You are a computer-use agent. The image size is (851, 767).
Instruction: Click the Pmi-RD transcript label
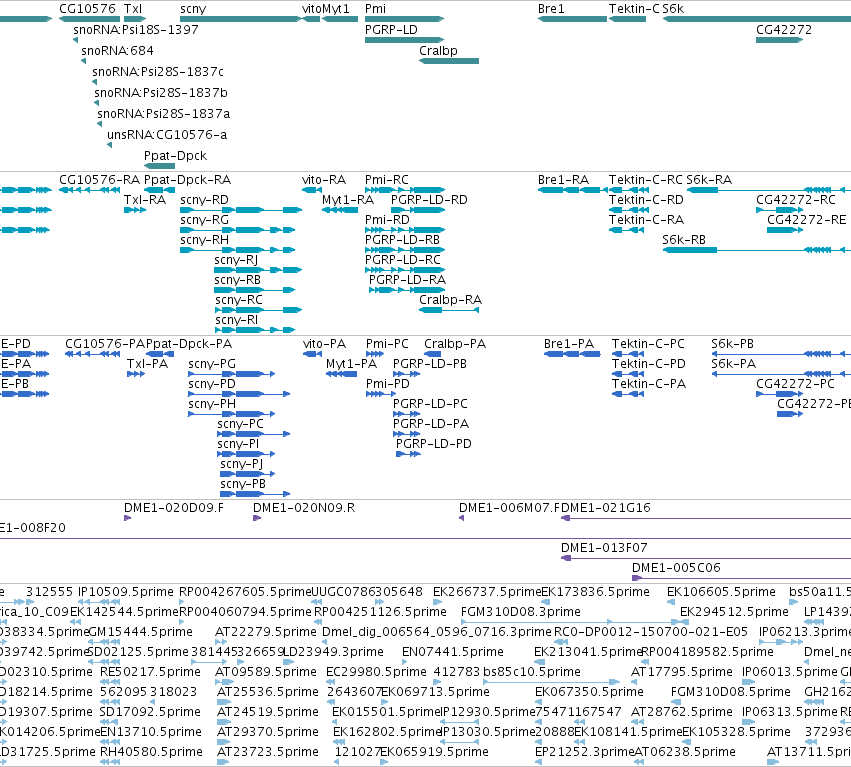387,220
